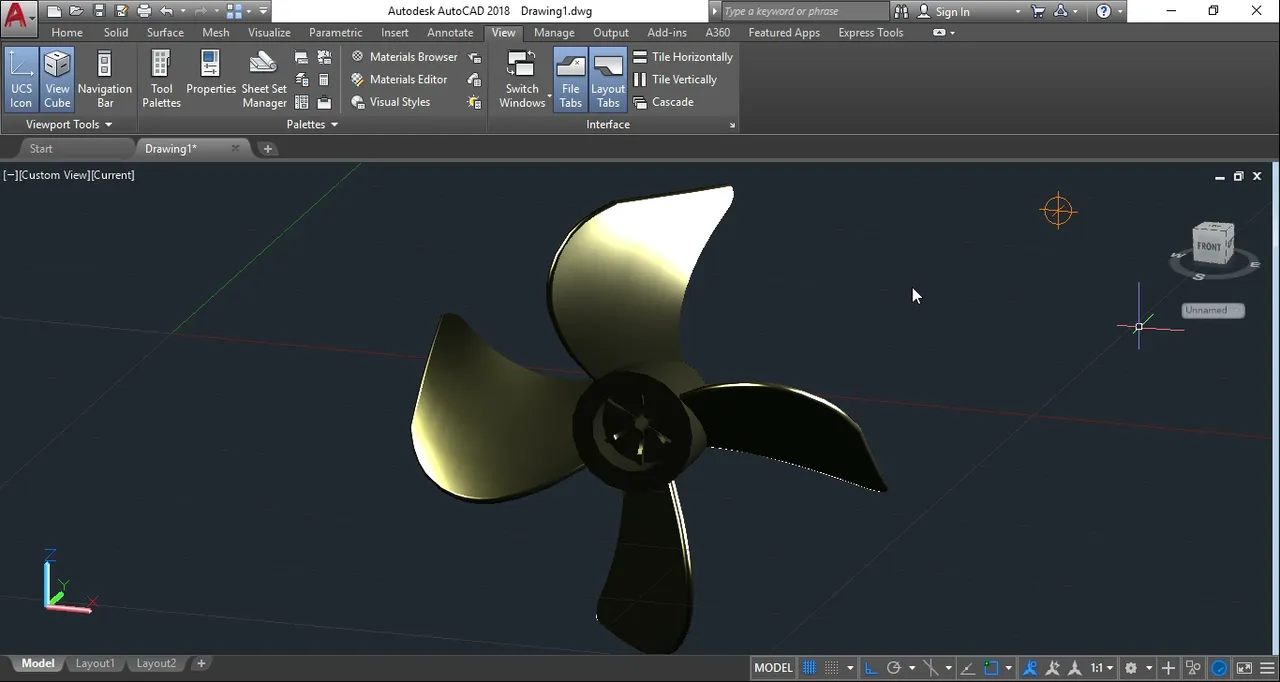Open the Properties palette
Screen dimensions: 1280x682
coord(211,75)
